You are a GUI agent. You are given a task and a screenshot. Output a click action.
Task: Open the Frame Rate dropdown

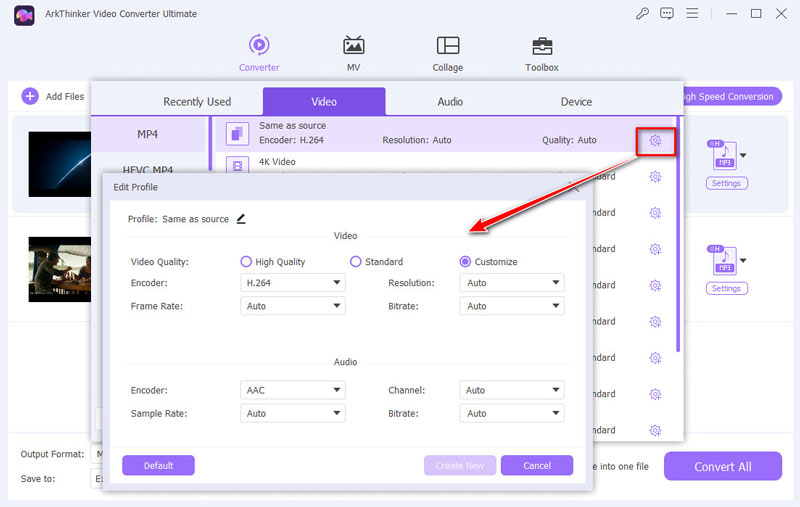[x=293, y=306]
